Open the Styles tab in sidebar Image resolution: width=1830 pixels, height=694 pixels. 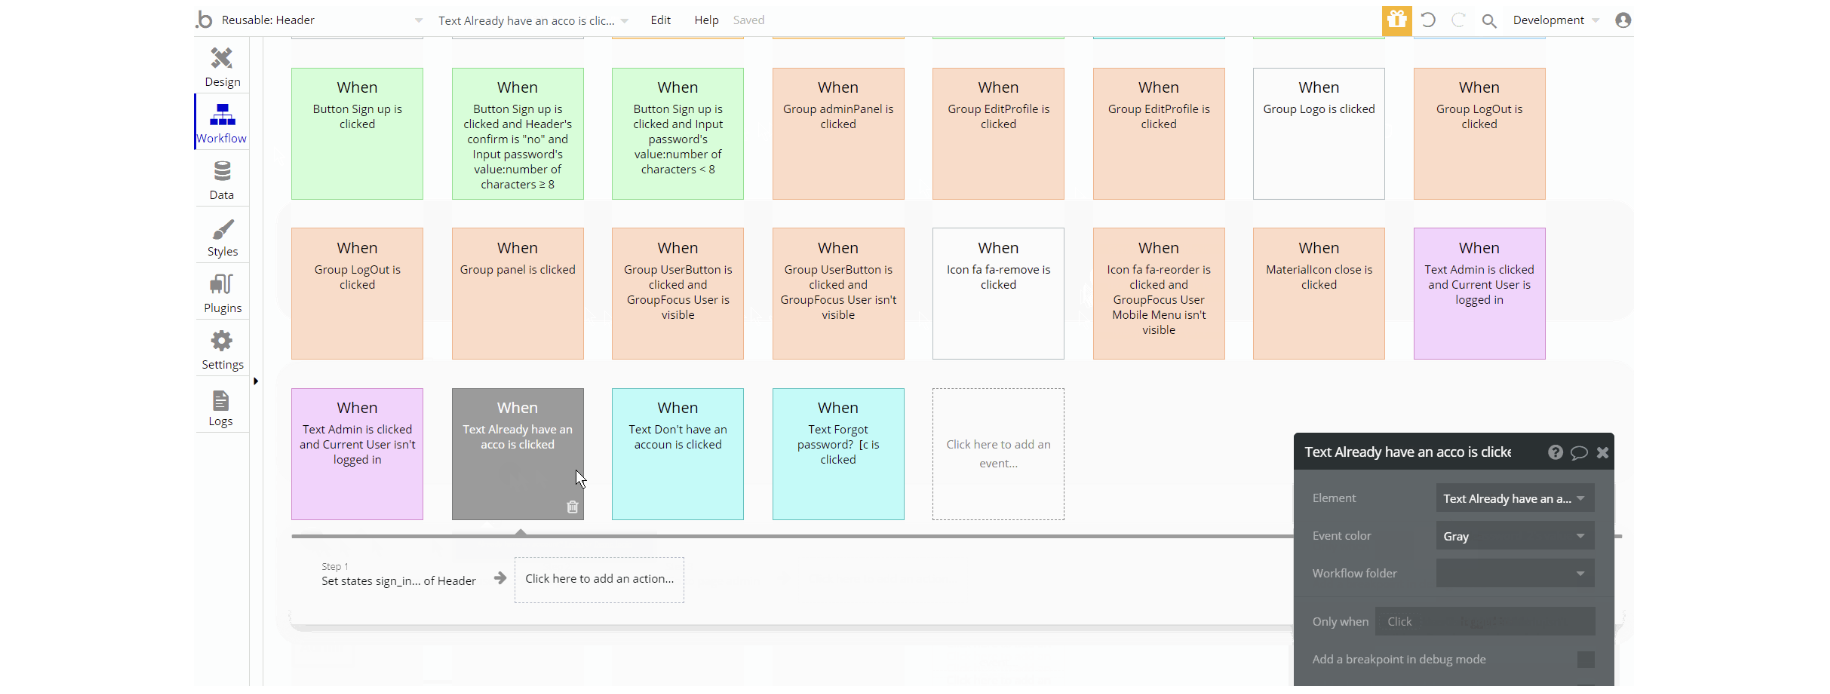coord(222,236)
